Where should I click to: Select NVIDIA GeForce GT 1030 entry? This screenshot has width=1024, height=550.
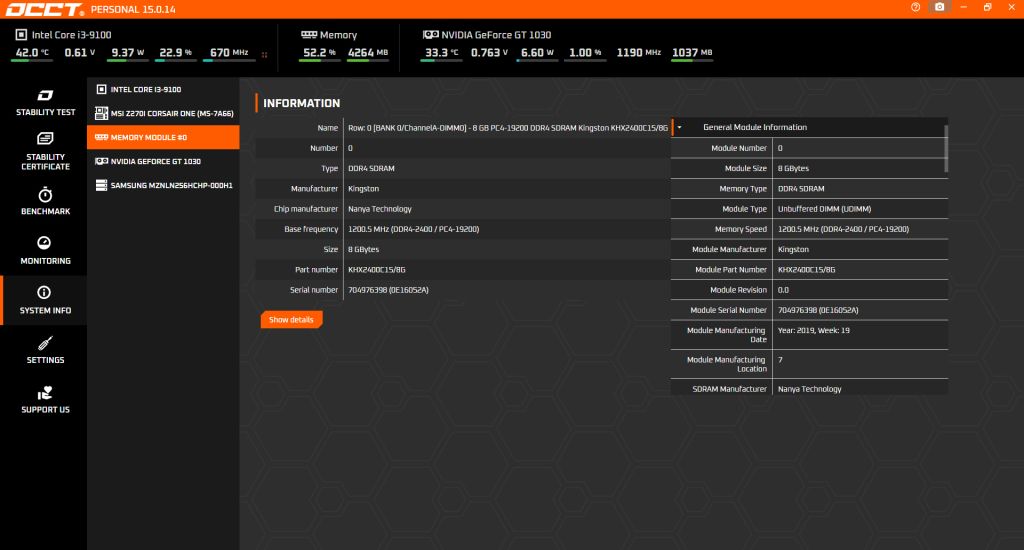pos(163,161)
